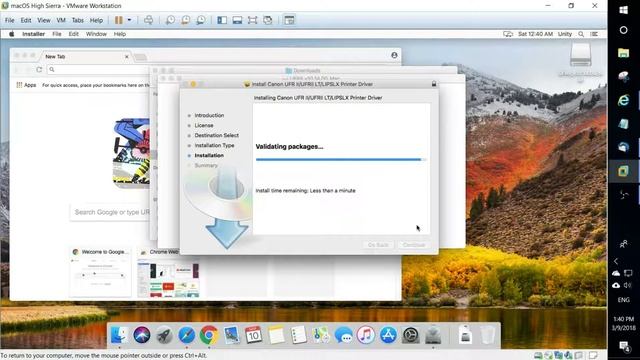The height and width of the screenshot is (360, 640).
Task: Open the dropdown arrow next to pause button
Action: coord(129,20)
